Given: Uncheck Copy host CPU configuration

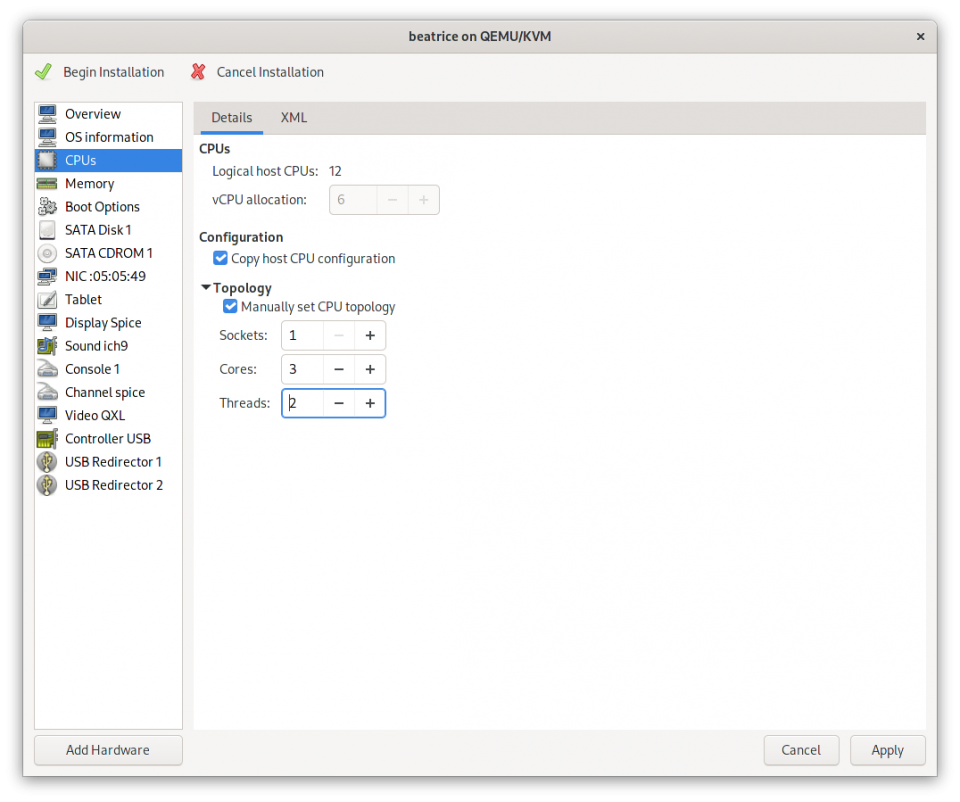Looking at the screenshot, I should [220, 258].
